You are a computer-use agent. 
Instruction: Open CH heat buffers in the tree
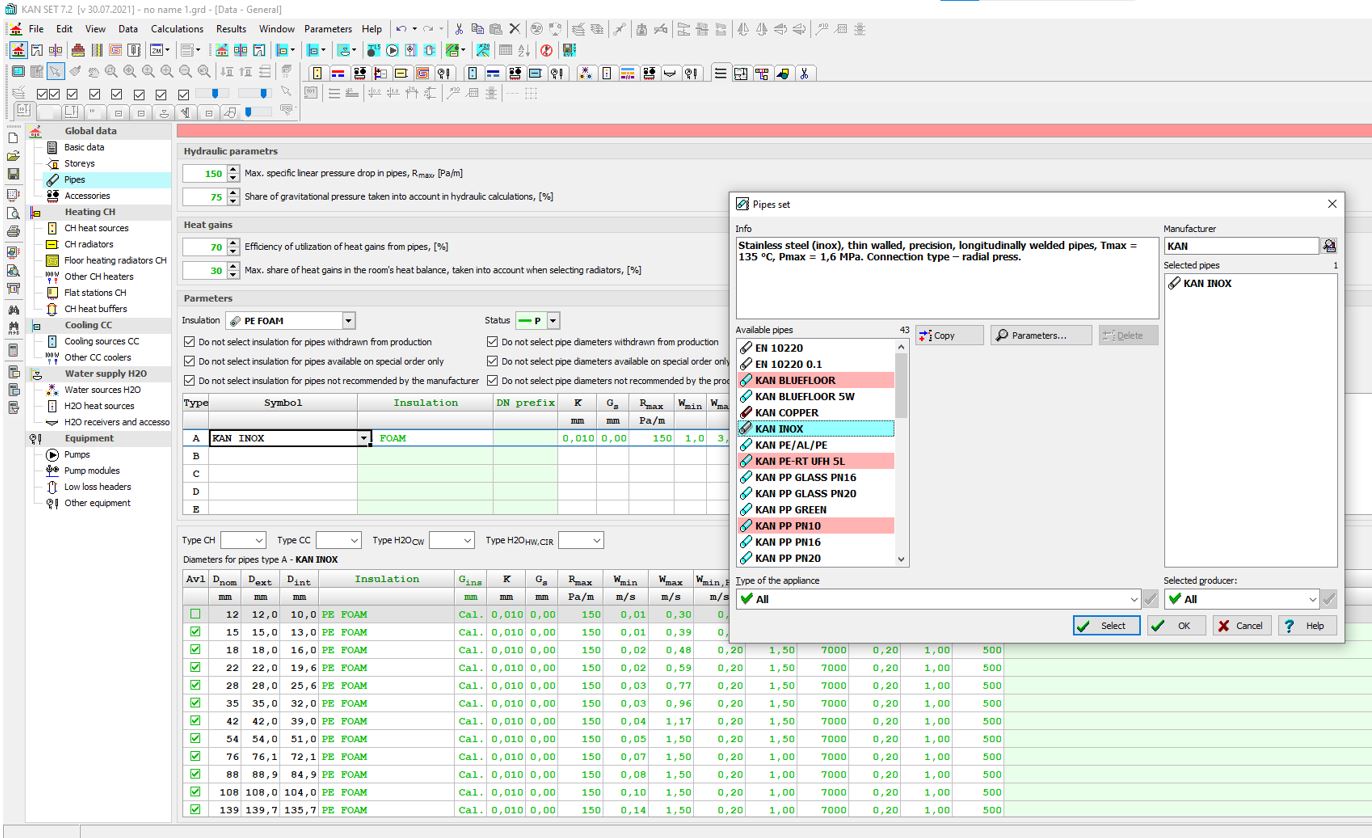tap(96, 309)
